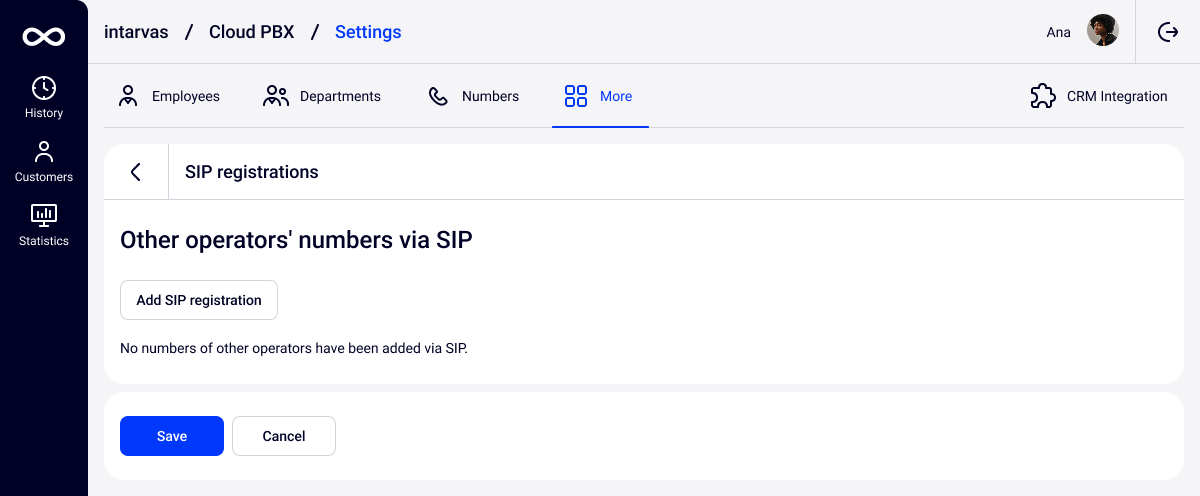
Task: Click the infinity logo icon
Action: point(44,37)
